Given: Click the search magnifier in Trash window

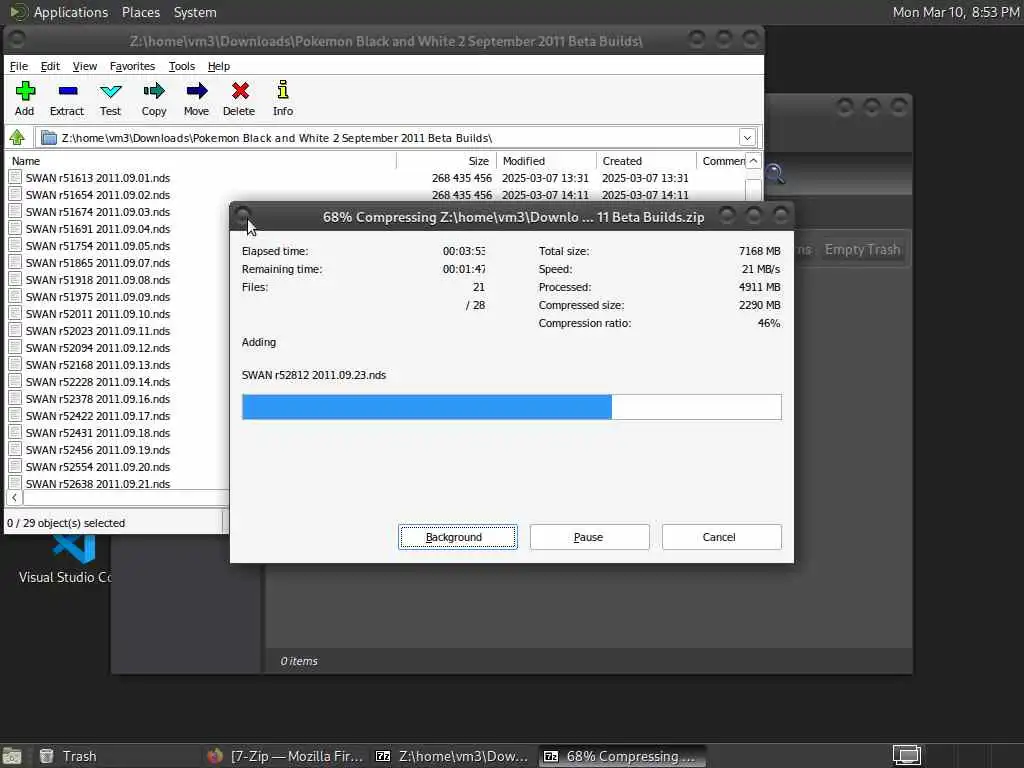Looking at the screenshot, I should 775,174.
